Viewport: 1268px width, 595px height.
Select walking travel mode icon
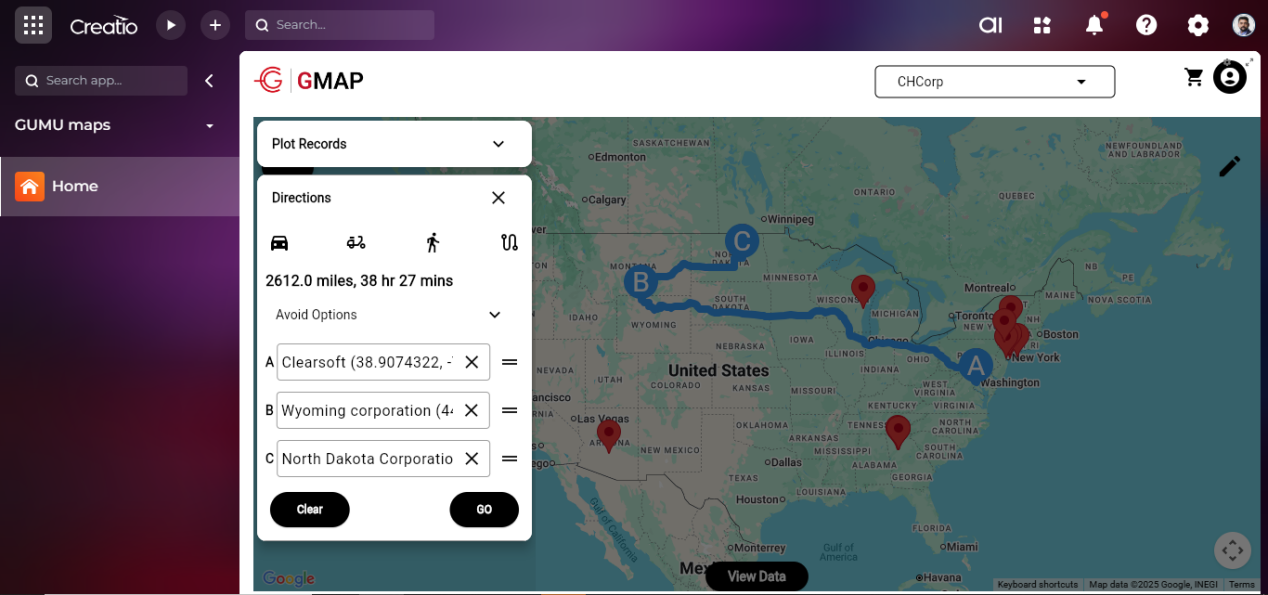pyautogui.click(x=433, y=242)
